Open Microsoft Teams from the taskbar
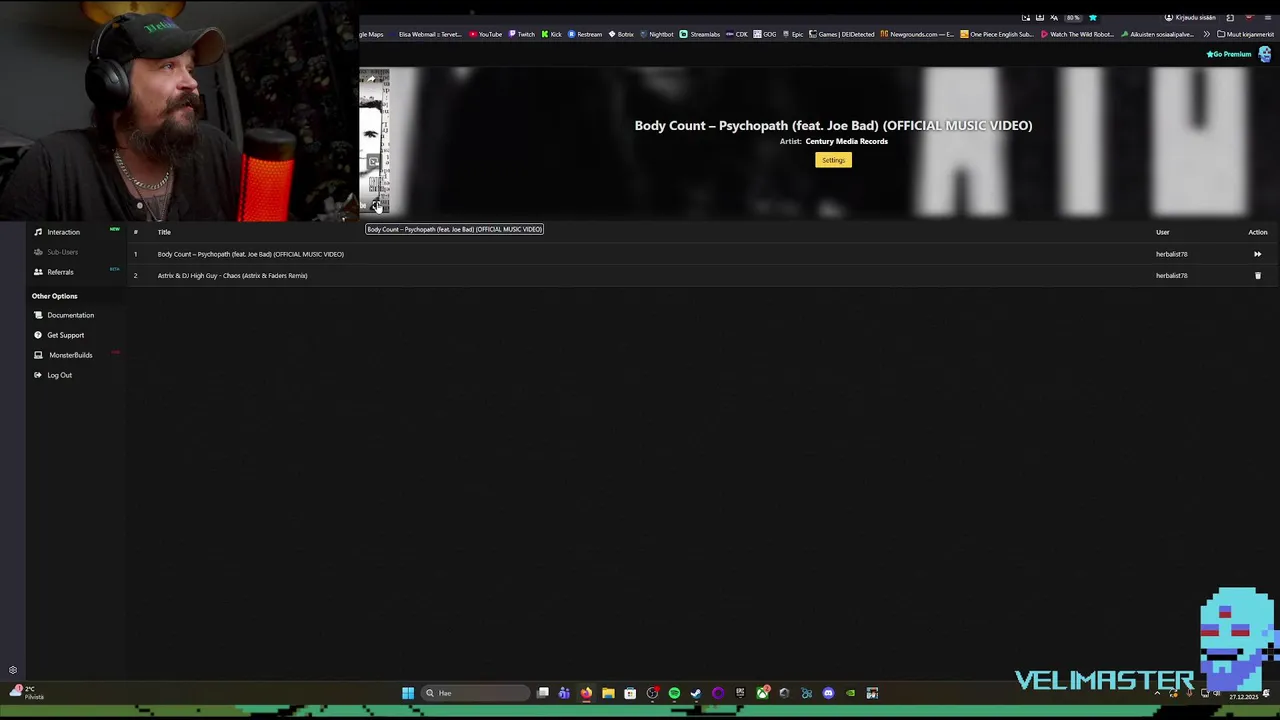The image size is (1280, 720). [564, 693]
